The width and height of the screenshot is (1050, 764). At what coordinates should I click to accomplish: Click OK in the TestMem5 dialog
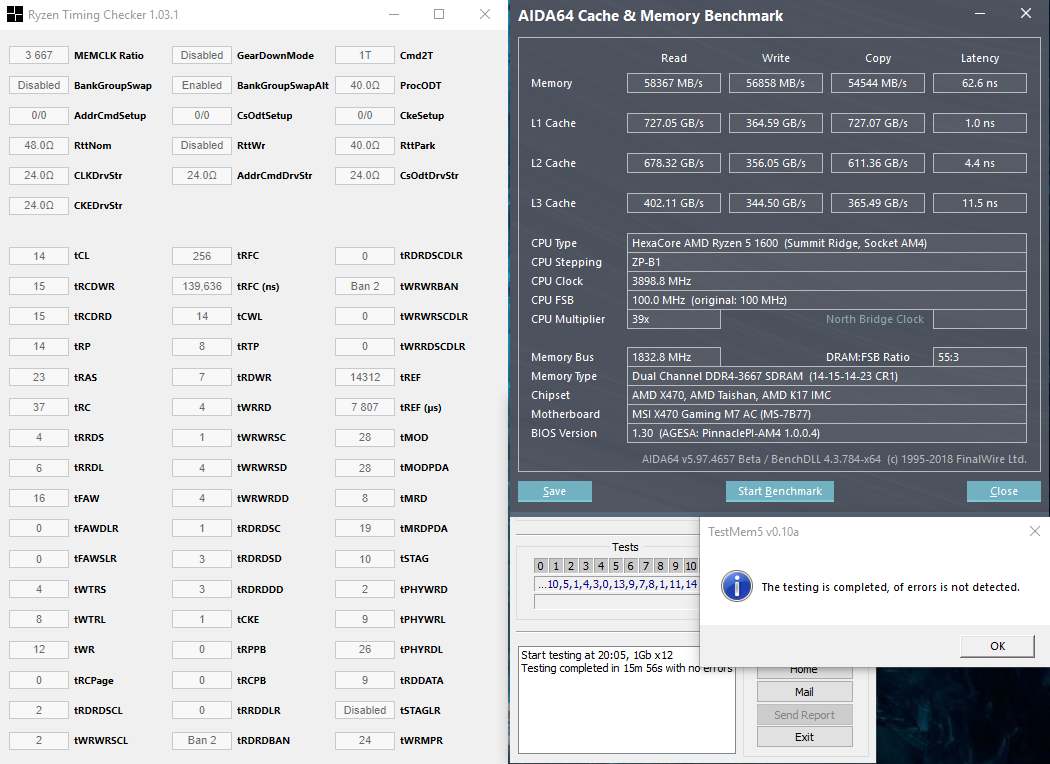[997, 646]
